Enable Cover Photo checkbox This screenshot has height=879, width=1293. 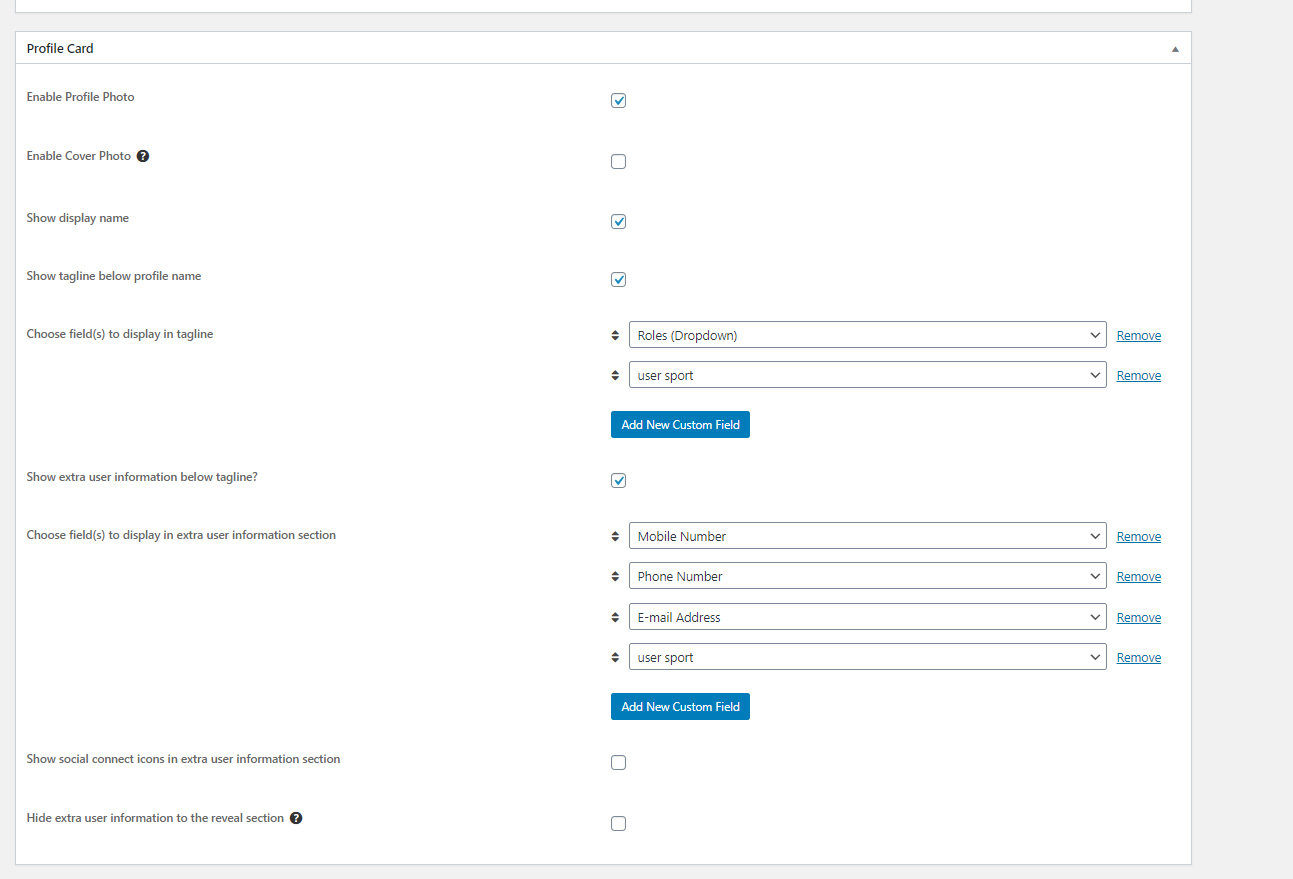(x=618, y=161)
